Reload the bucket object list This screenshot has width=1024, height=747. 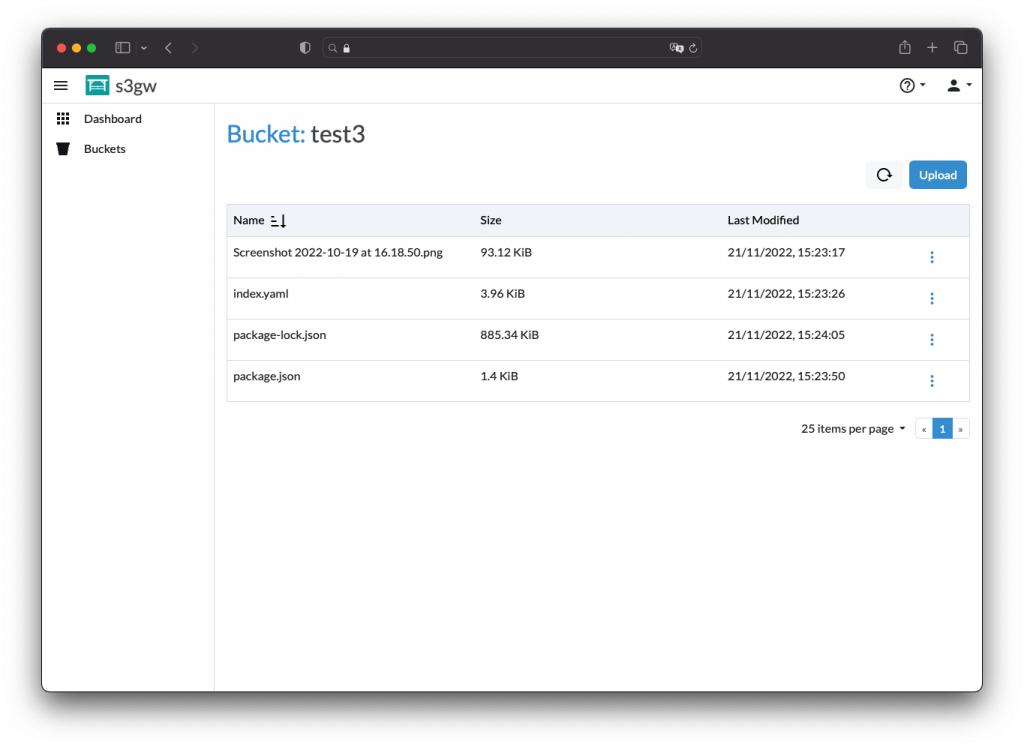click(884, 175)
